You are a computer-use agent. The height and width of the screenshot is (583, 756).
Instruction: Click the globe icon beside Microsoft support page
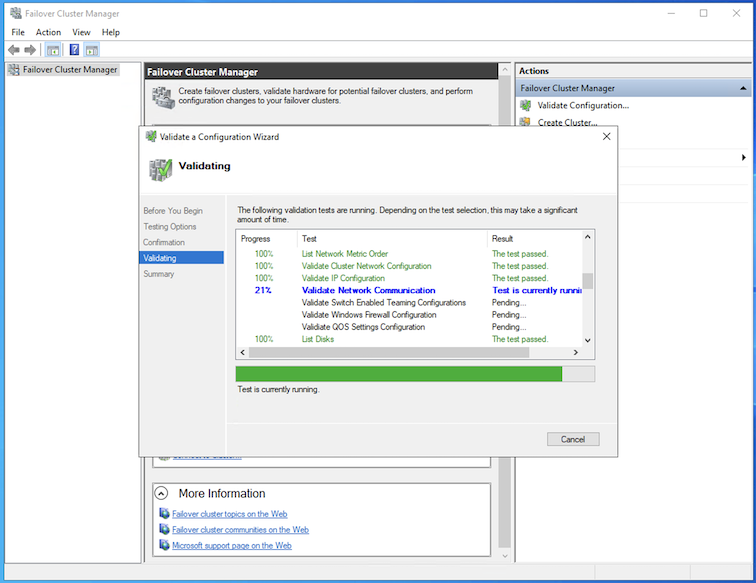click(164, 545)
